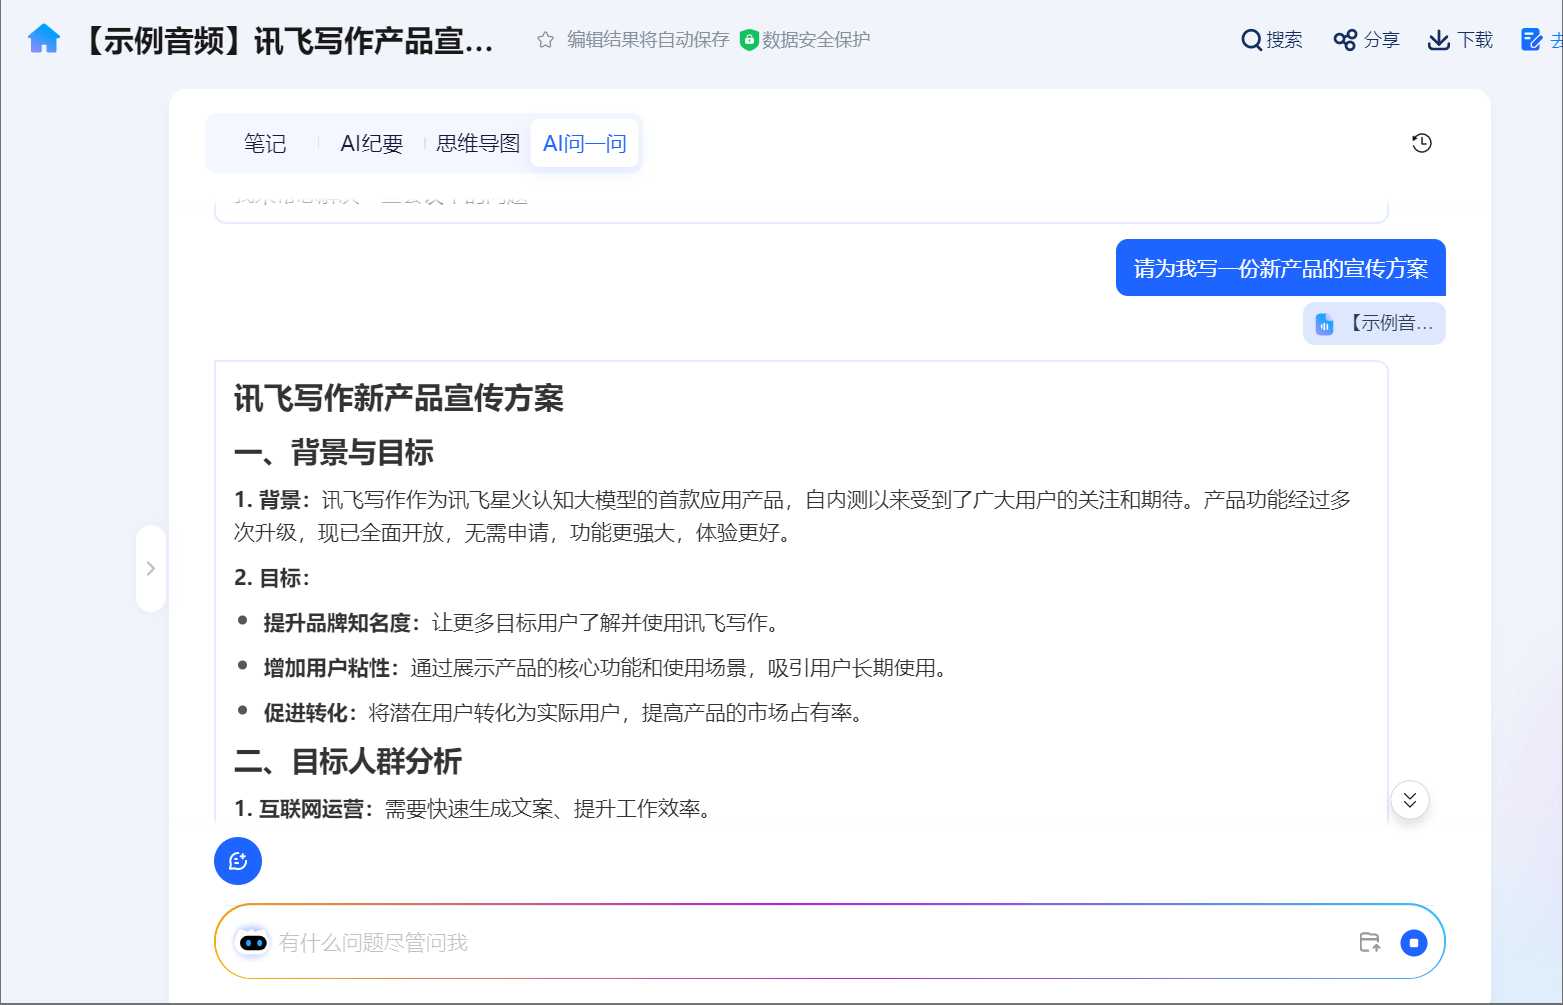The image size is (1563, 1005).
Task: Open the attached 【示例音… audio file chip
Action: (x=1374, y=323)
